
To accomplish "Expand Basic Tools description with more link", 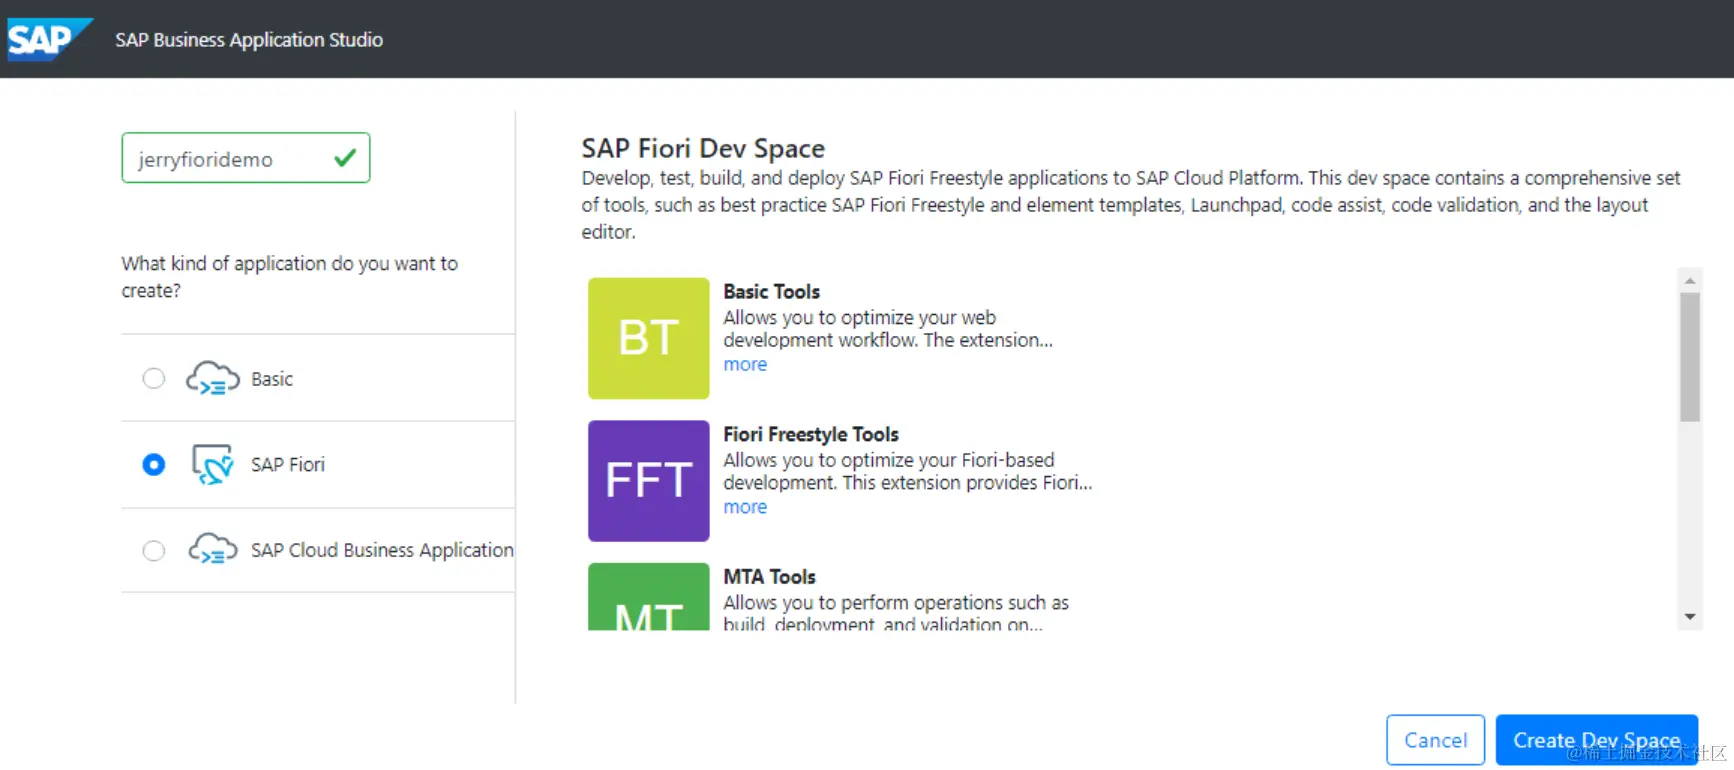I will (x=745, y=365).
